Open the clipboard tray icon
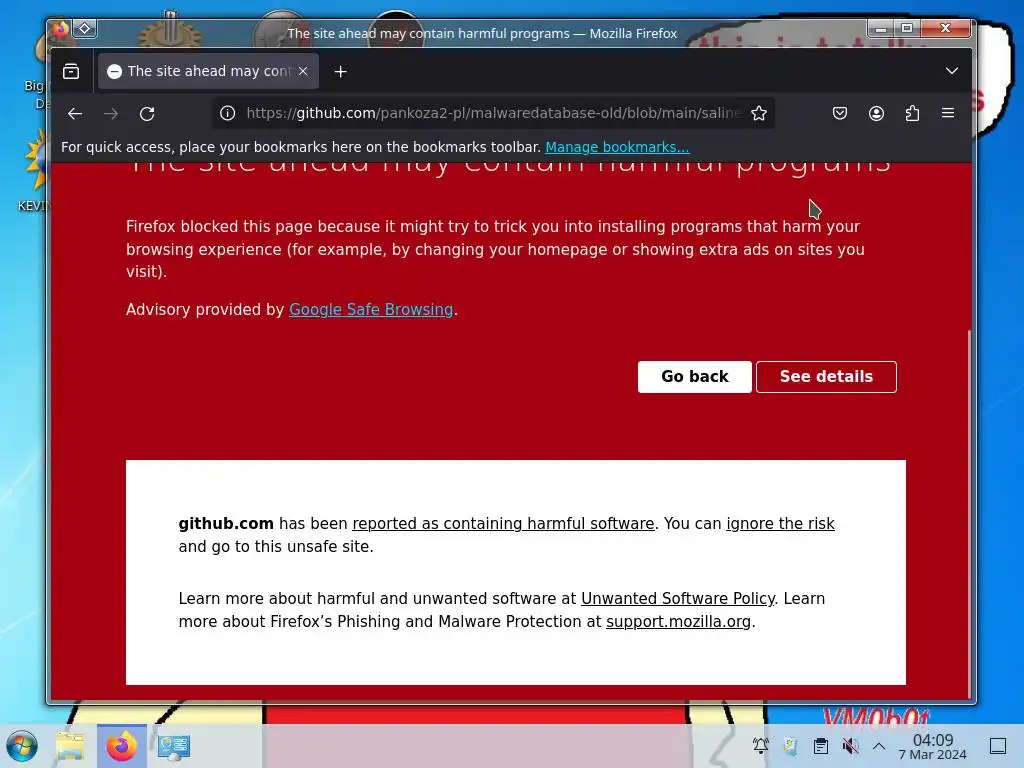The width and height of the screenshot is (1024, 768). pos(821,746)
